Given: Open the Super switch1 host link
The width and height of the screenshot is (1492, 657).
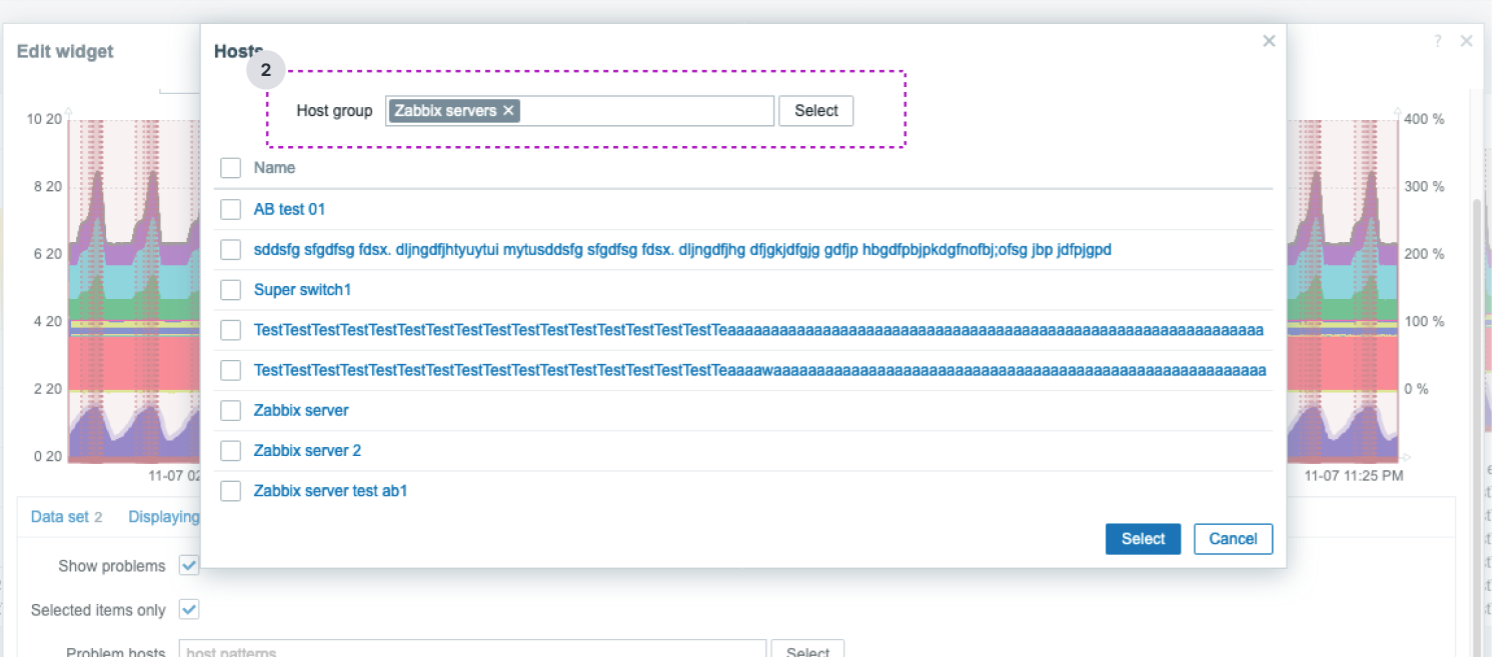Looking at the screenshot, I should 303,290.
